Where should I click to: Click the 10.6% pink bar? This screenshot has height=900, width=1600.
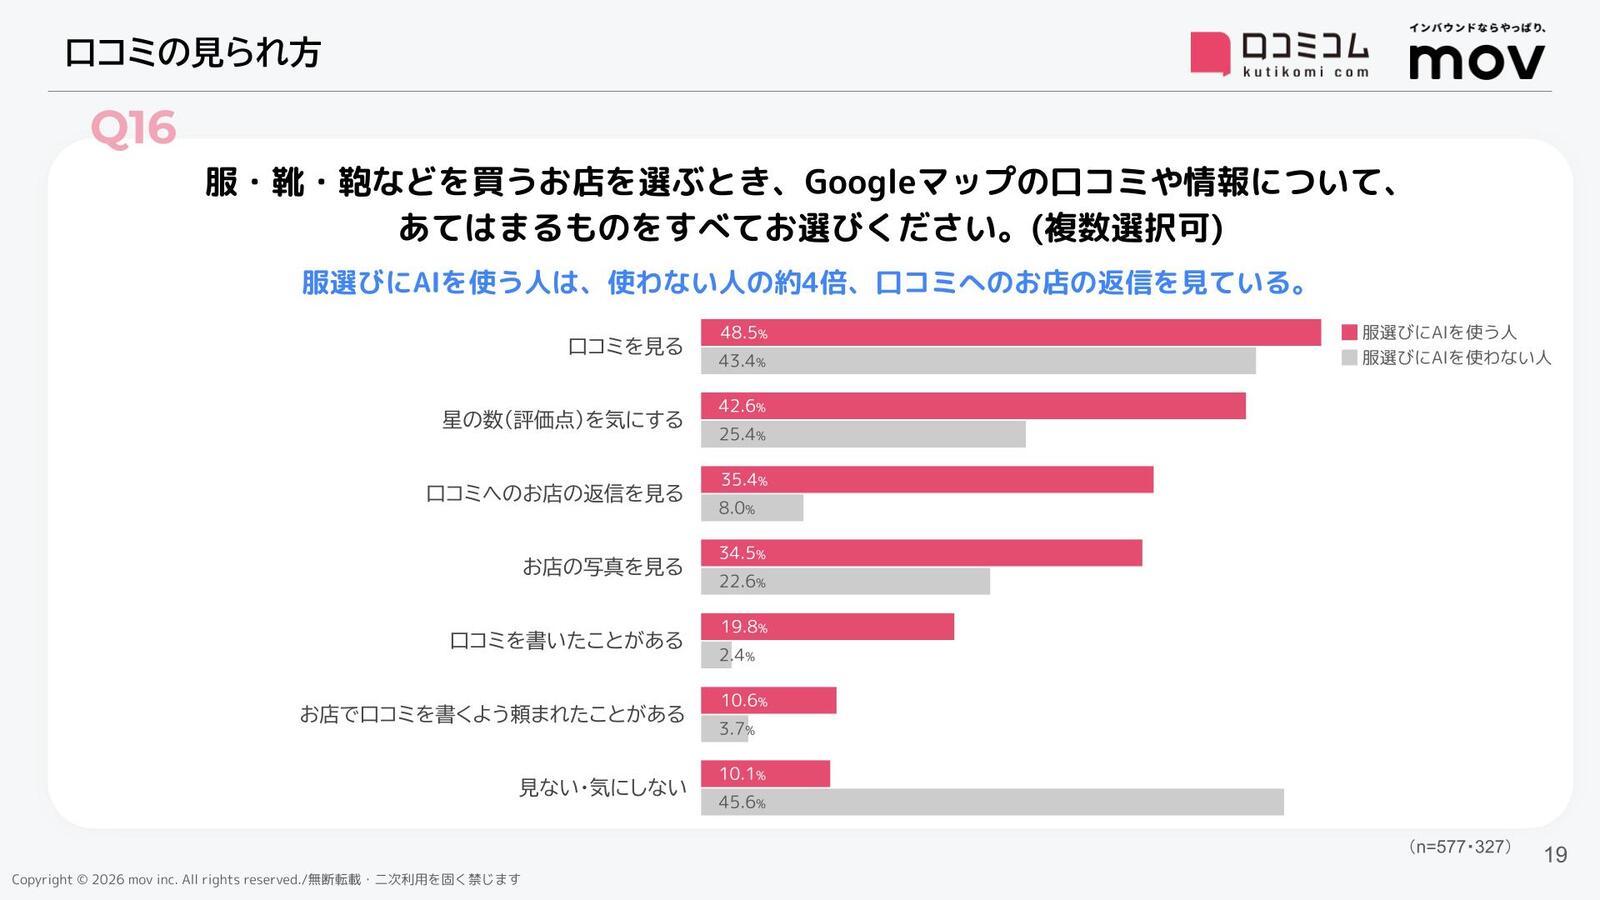coord(768,700)
